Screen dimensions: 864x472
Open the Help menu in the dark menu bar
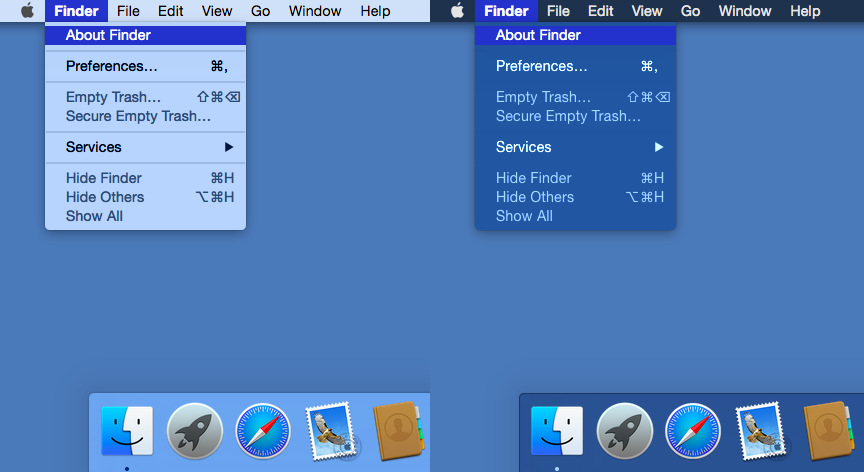805,11
